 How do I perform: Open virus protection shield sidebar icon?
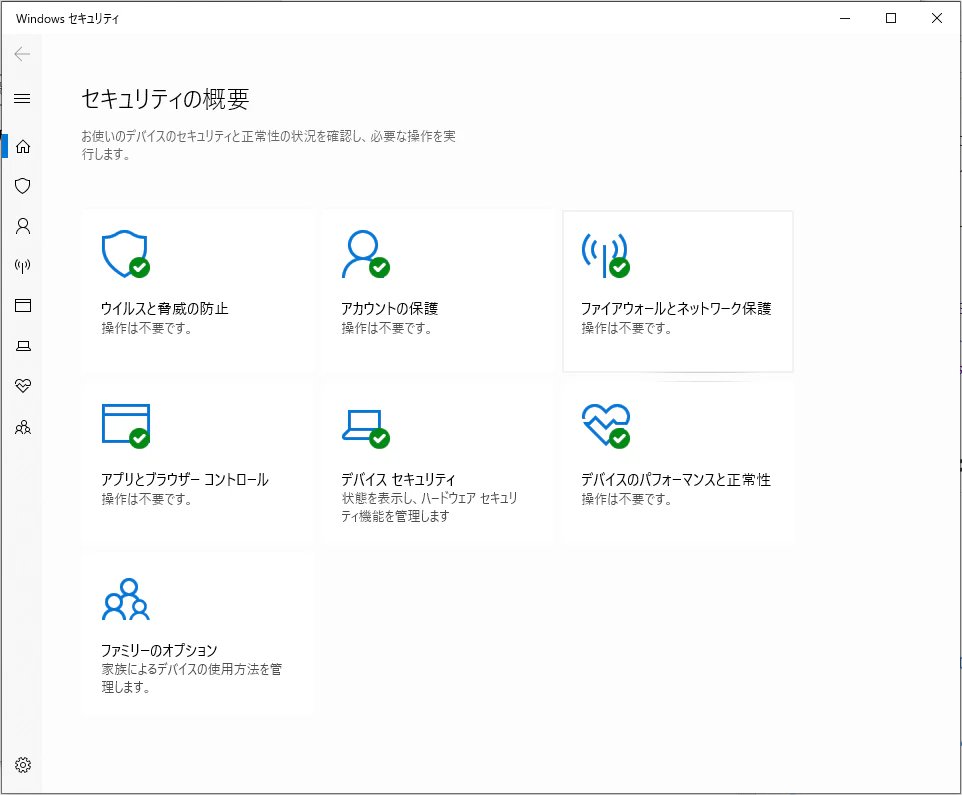pyautogui.click(x=23, y=186)
